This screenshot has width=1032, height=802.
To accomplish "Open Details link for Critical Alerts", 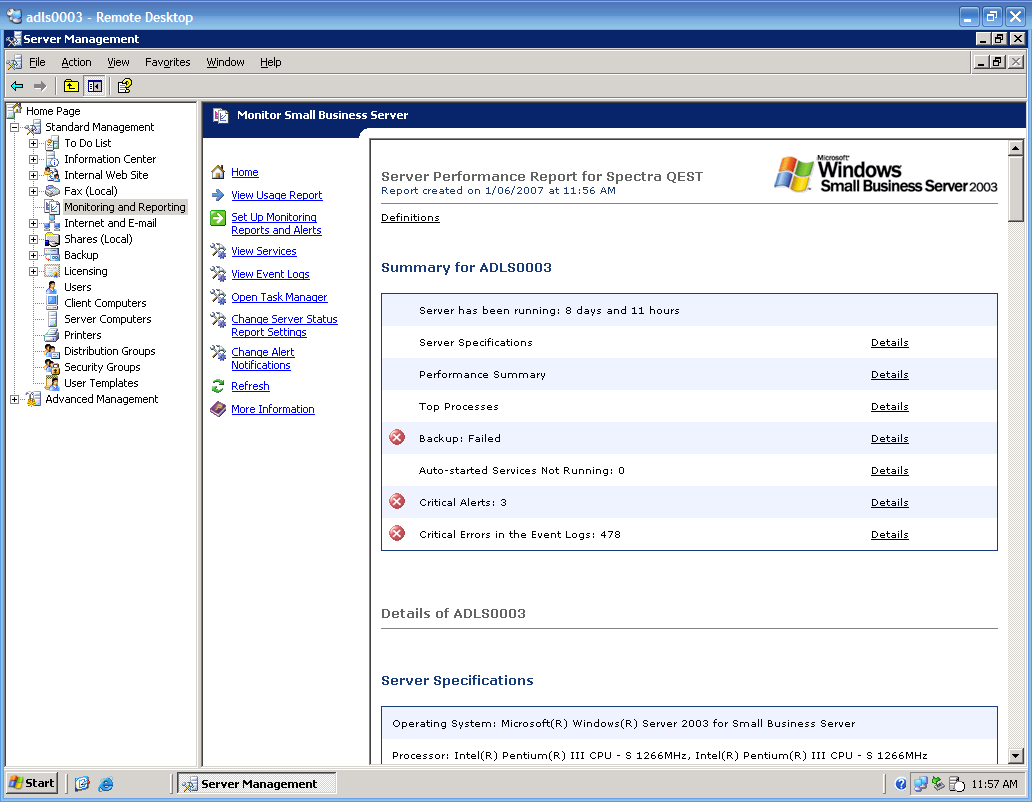I will point(889,502).
